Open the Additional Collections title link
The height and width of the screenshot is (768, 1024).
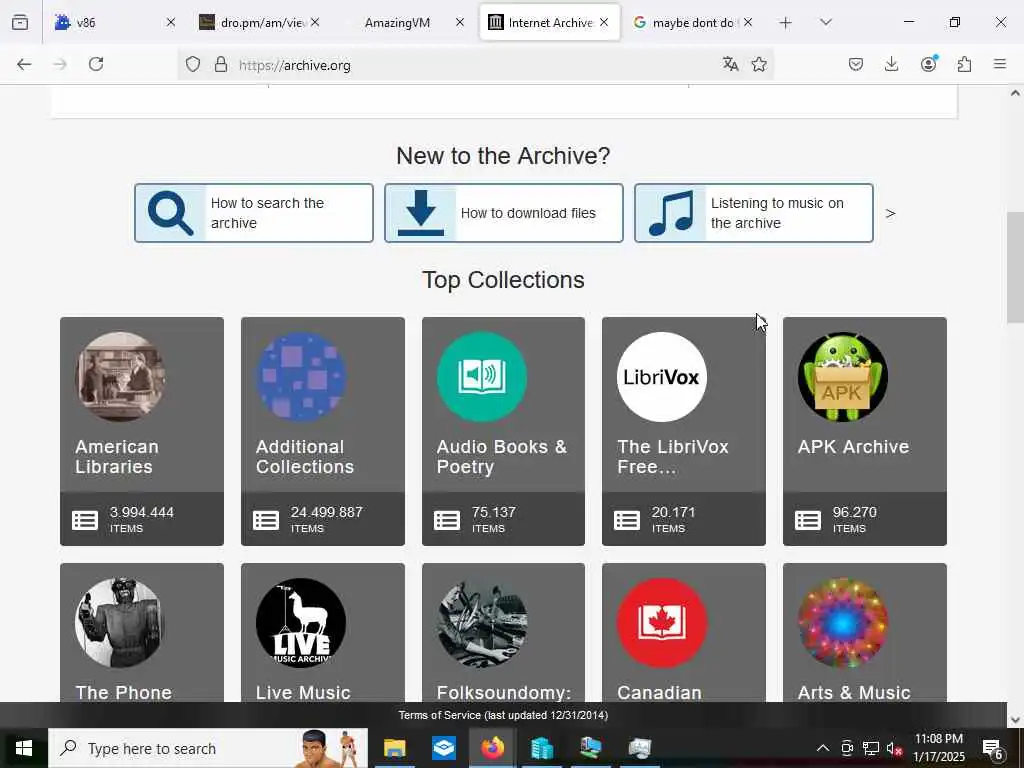pos(304,456)
